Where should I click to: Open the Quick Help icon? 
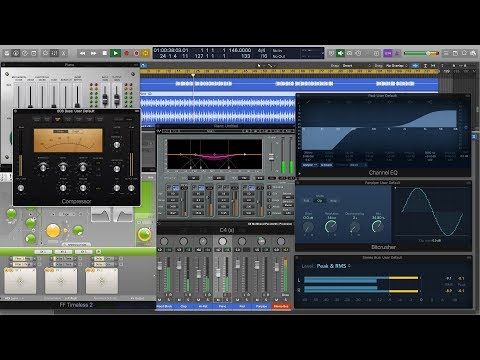point(25,53)
